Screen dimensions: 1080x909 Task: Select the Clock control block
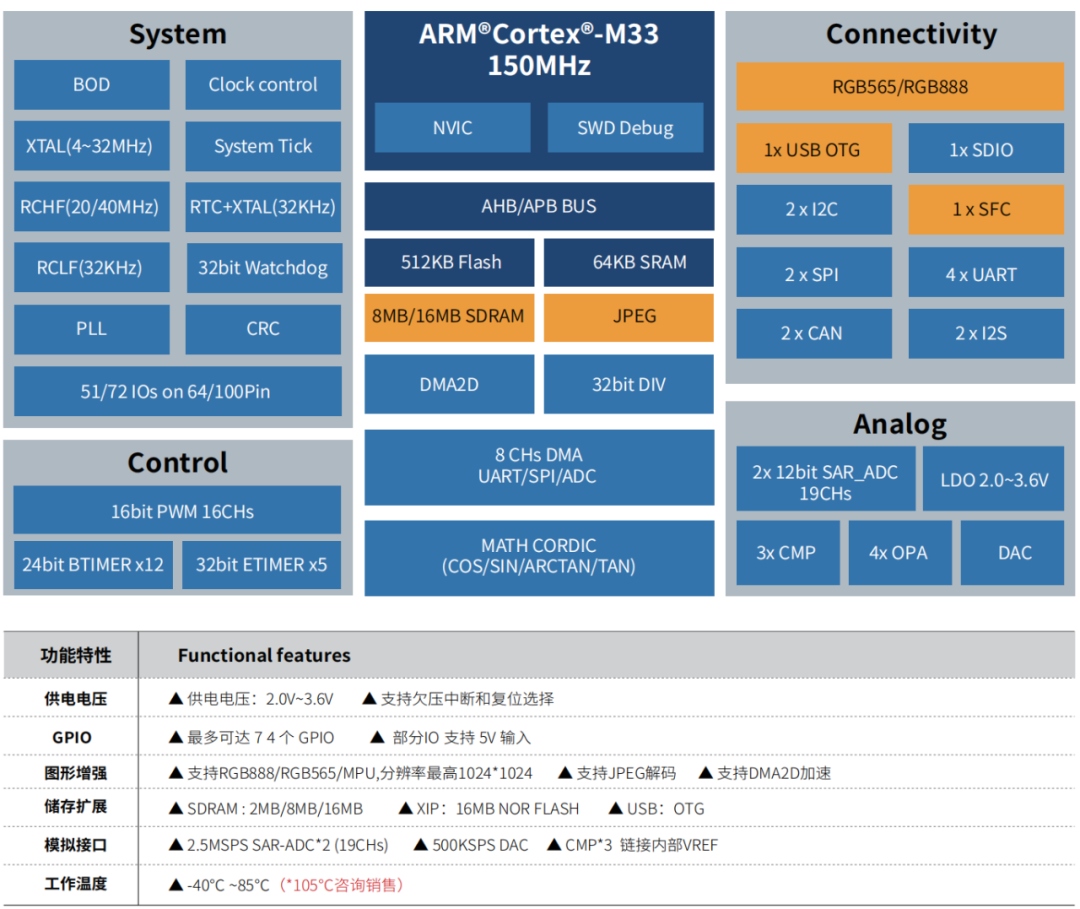tap(263, 85)
